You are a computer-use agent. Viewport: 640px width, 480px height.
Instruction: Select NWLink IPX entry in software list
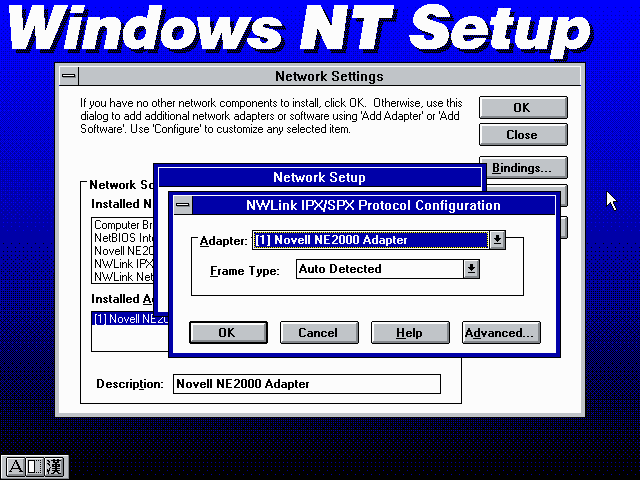pyautogui.click(x=123, y=264)
